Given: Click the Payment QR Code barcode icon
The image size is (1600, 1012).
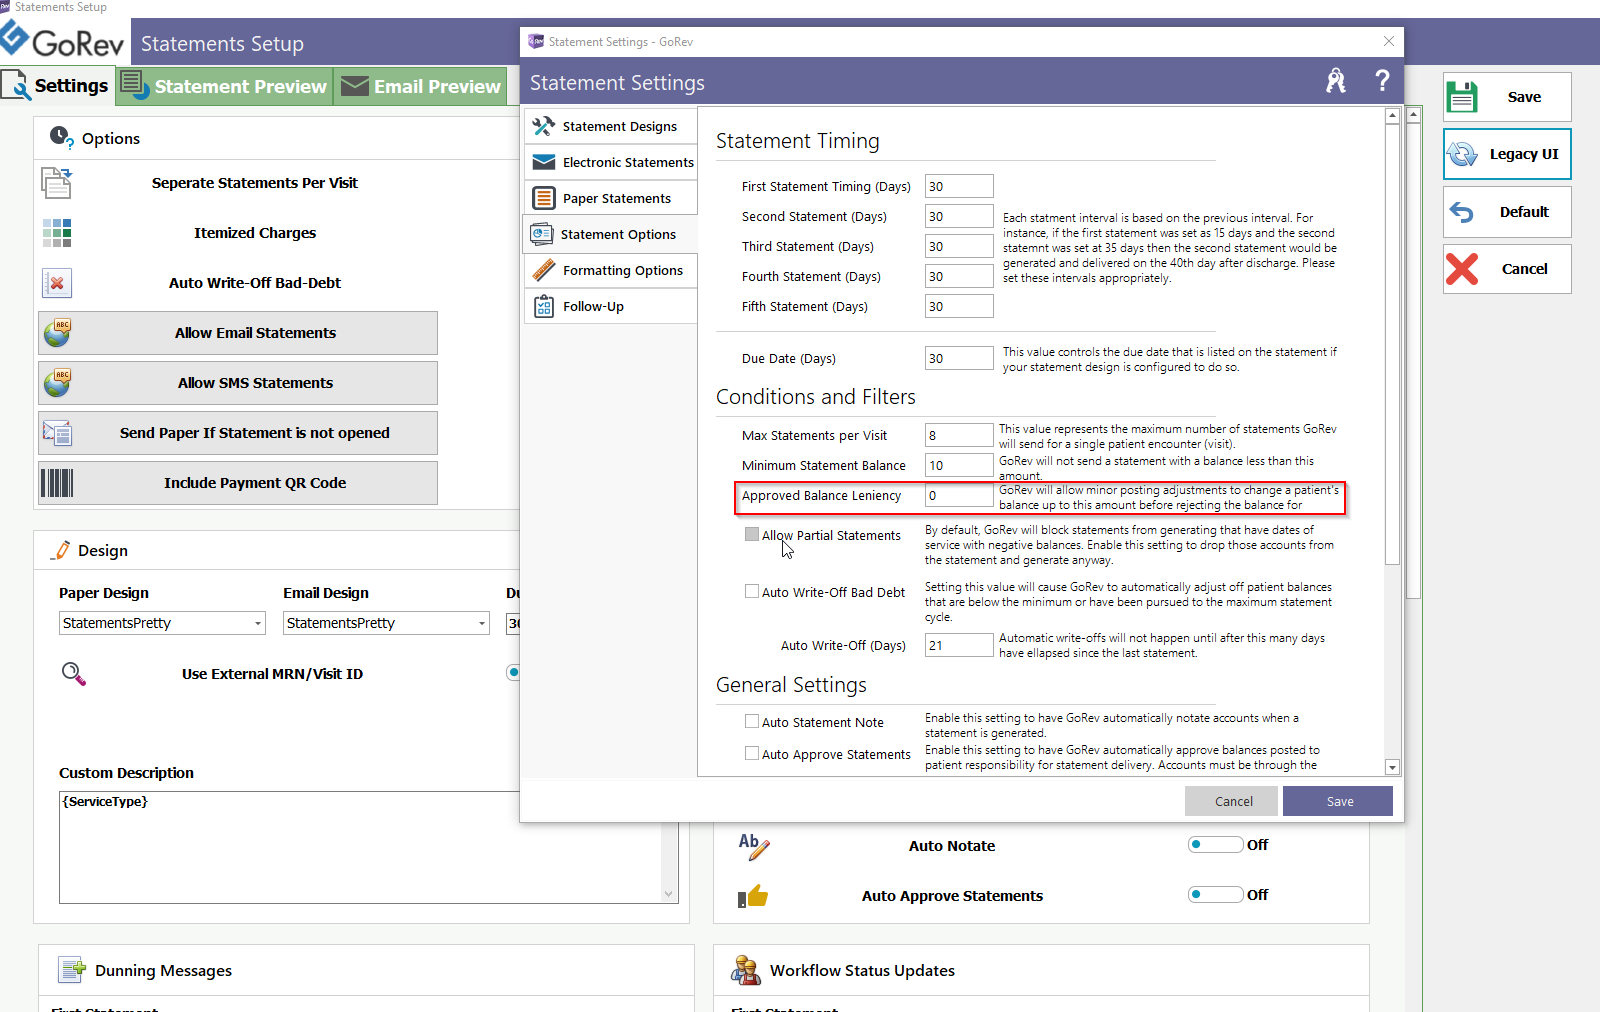Looking at the screenshot, I should (57, 483).
